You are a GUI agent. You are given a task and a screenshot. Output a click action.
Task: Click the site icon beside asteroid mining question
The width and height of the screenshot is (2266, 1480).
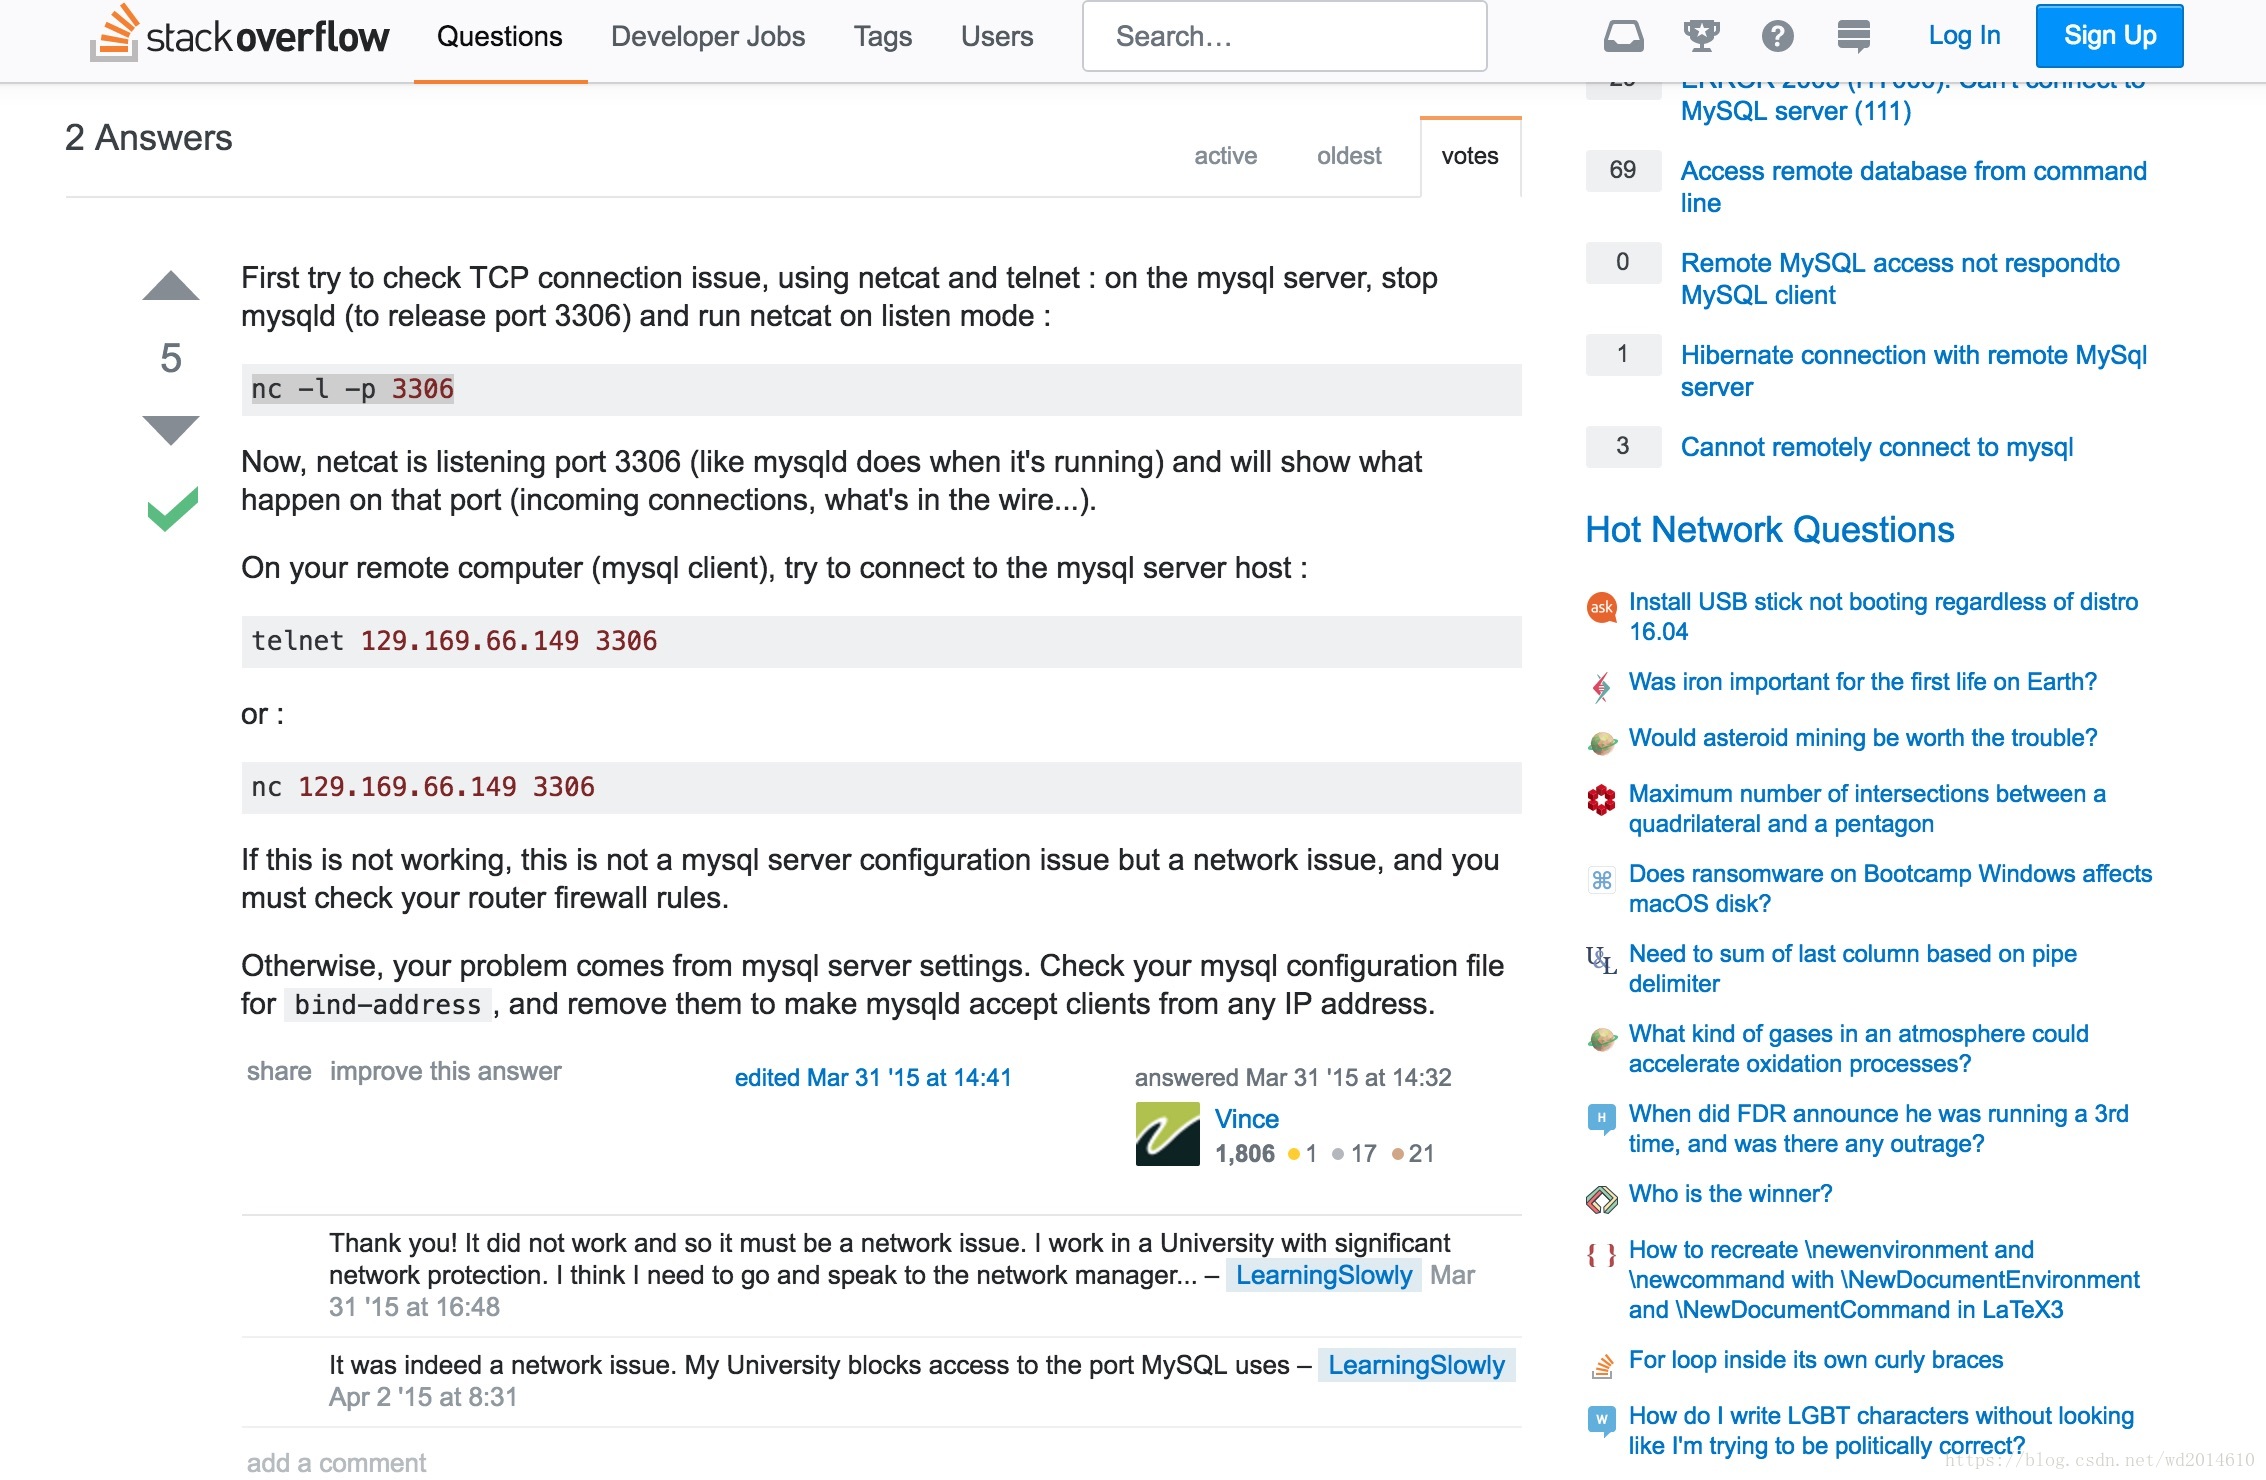[x=1601, y=742]
